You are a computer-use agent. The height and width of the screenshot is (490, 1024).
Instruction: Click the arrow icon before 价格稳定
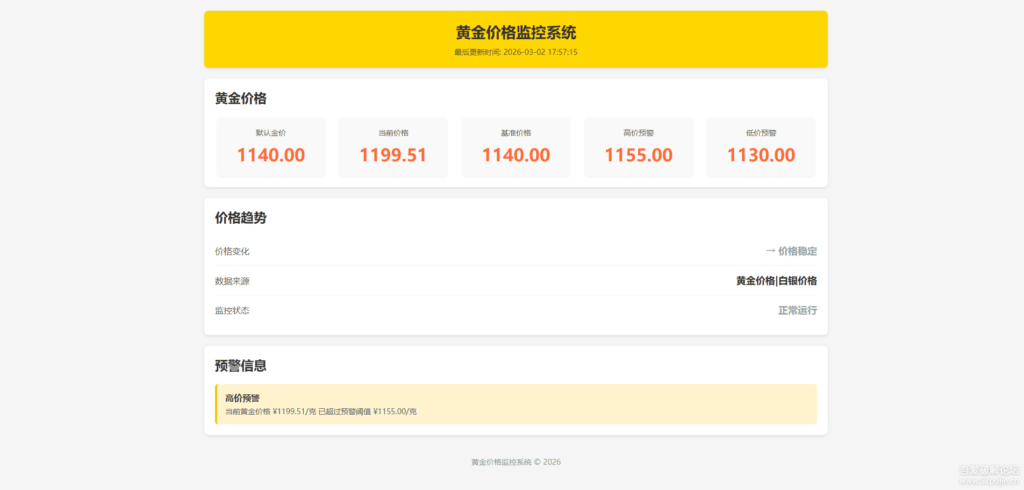pyautogui.click(x=770, y=251)
